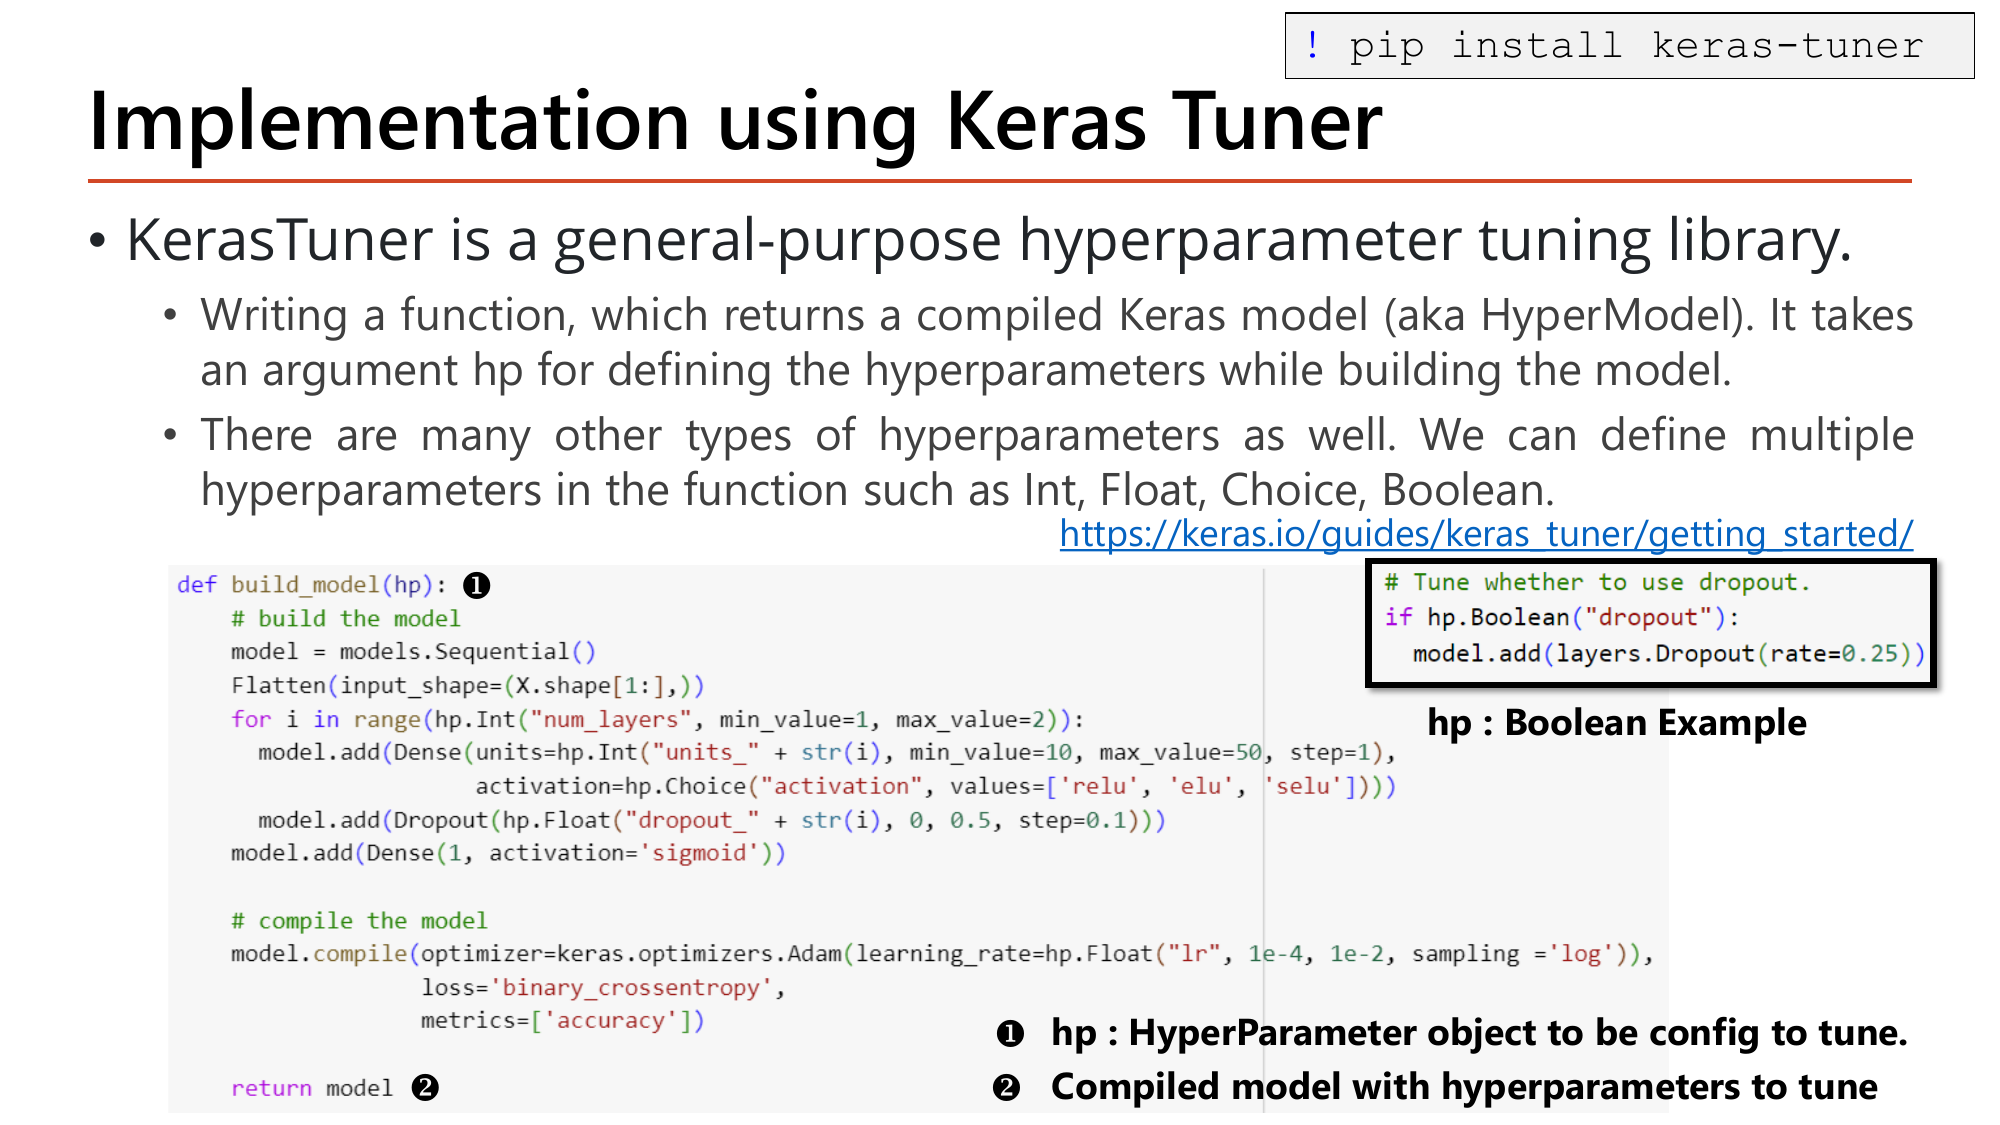Click the 'model.compile(optimizer=keras.optimizers.Adam' line
2000x1125 pixels.
(x=942, y=955)
